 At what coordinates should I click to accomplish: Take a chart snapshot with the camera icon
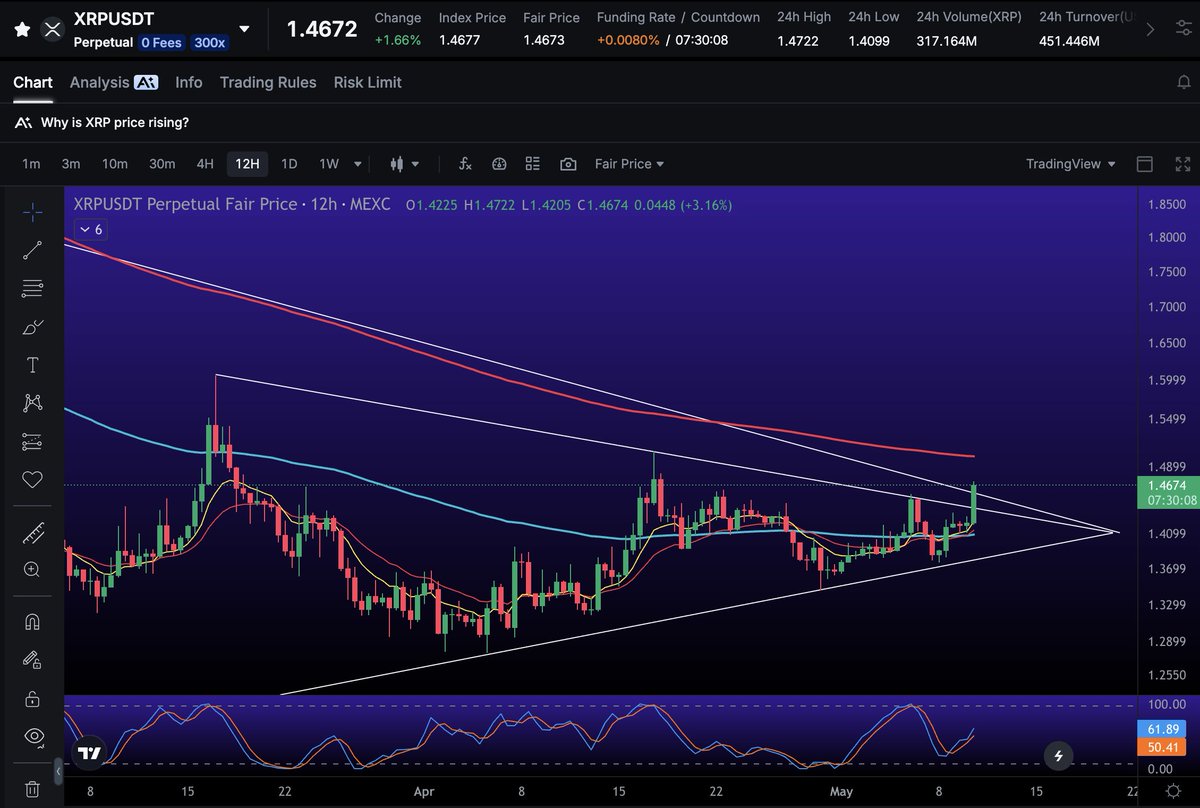(x=568, y=164)
